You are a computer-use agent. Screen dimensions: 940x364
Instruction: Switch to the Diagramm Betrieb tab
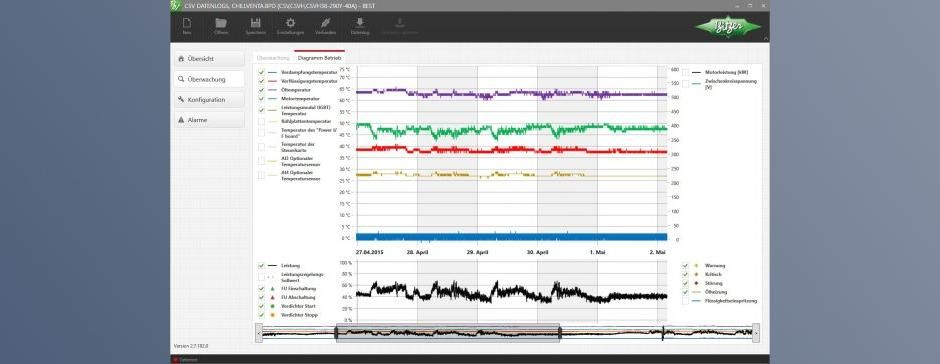coord(320,58)
